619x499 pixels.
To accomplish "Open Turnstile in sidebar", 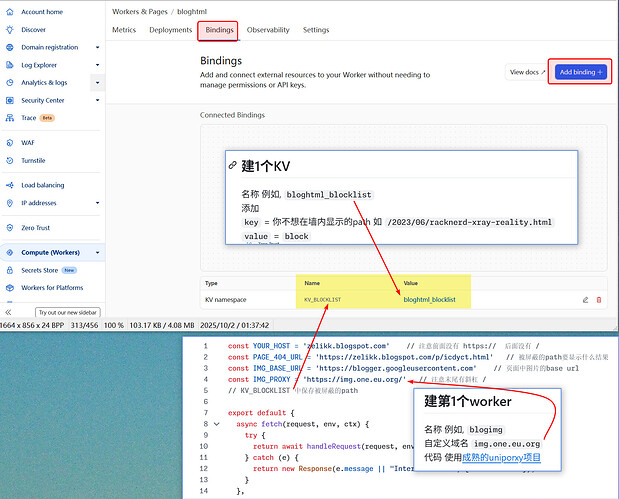I will [33, 160].
